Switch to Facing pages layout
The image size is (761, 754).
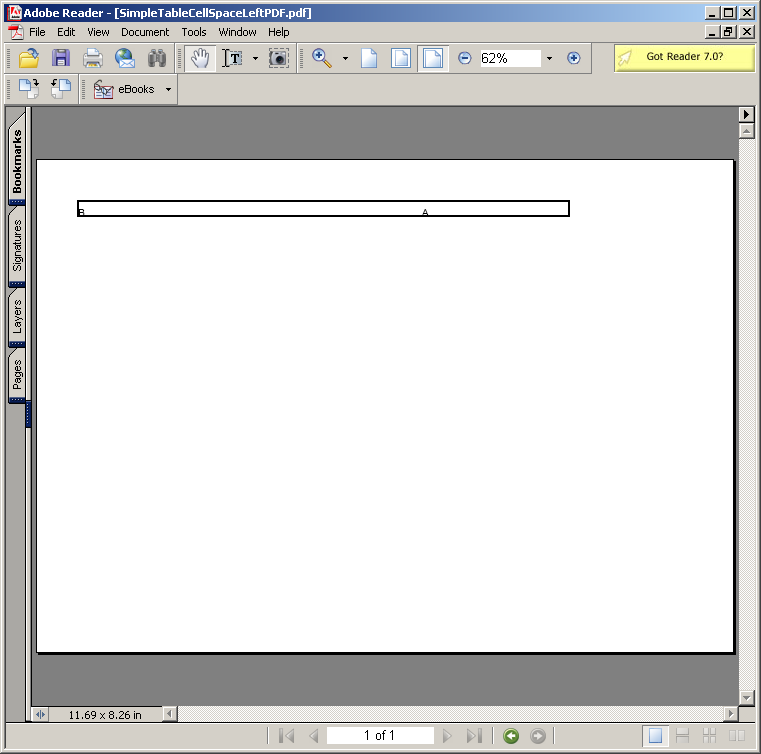[737, 736]
